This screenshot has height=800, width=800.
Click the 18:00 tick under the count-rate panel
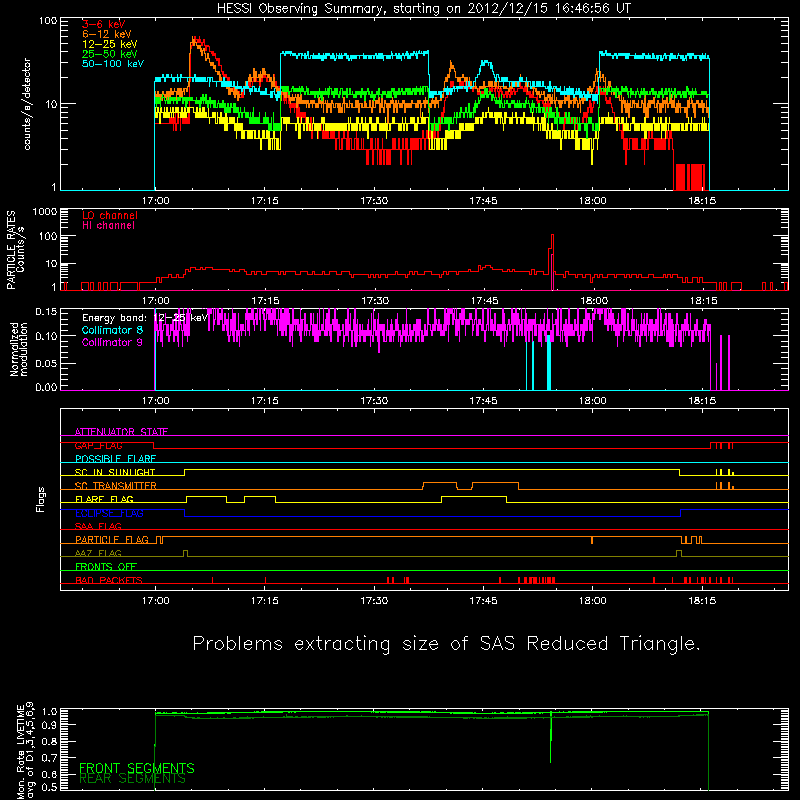[592, 201]
